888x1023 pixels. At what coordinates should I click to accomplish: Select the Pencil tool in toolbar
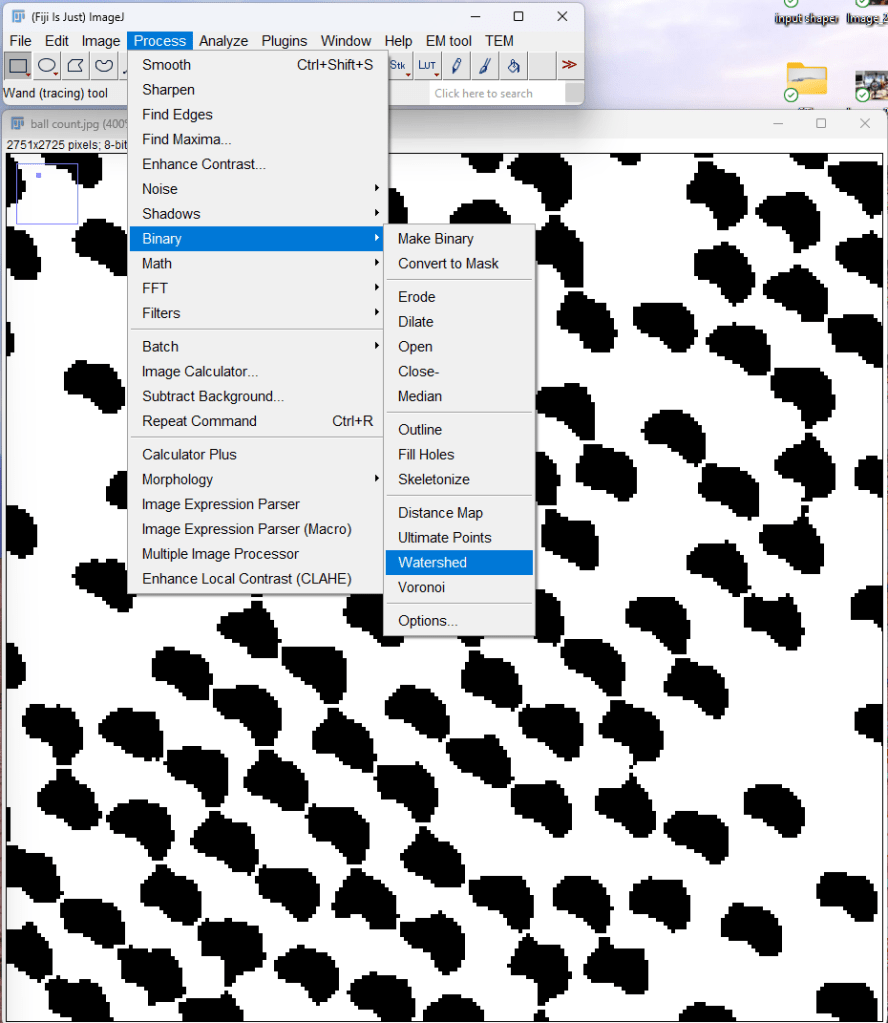[x=456, y=66]
